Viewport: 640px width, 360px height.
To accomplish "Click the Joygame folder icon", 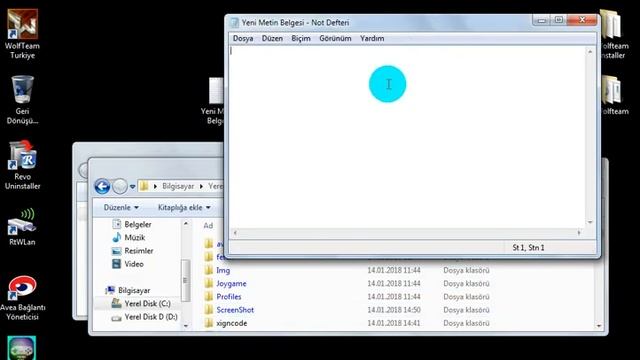I will click(x=209, y=283).
